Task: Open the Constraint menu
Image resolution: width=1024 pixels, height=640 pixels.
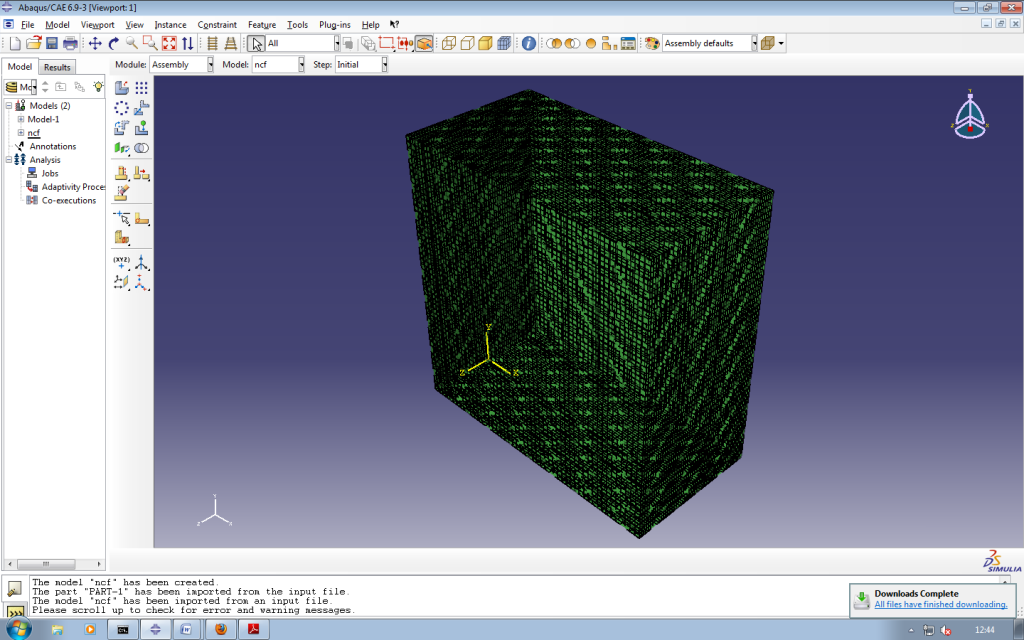Action: click(217, 24)
